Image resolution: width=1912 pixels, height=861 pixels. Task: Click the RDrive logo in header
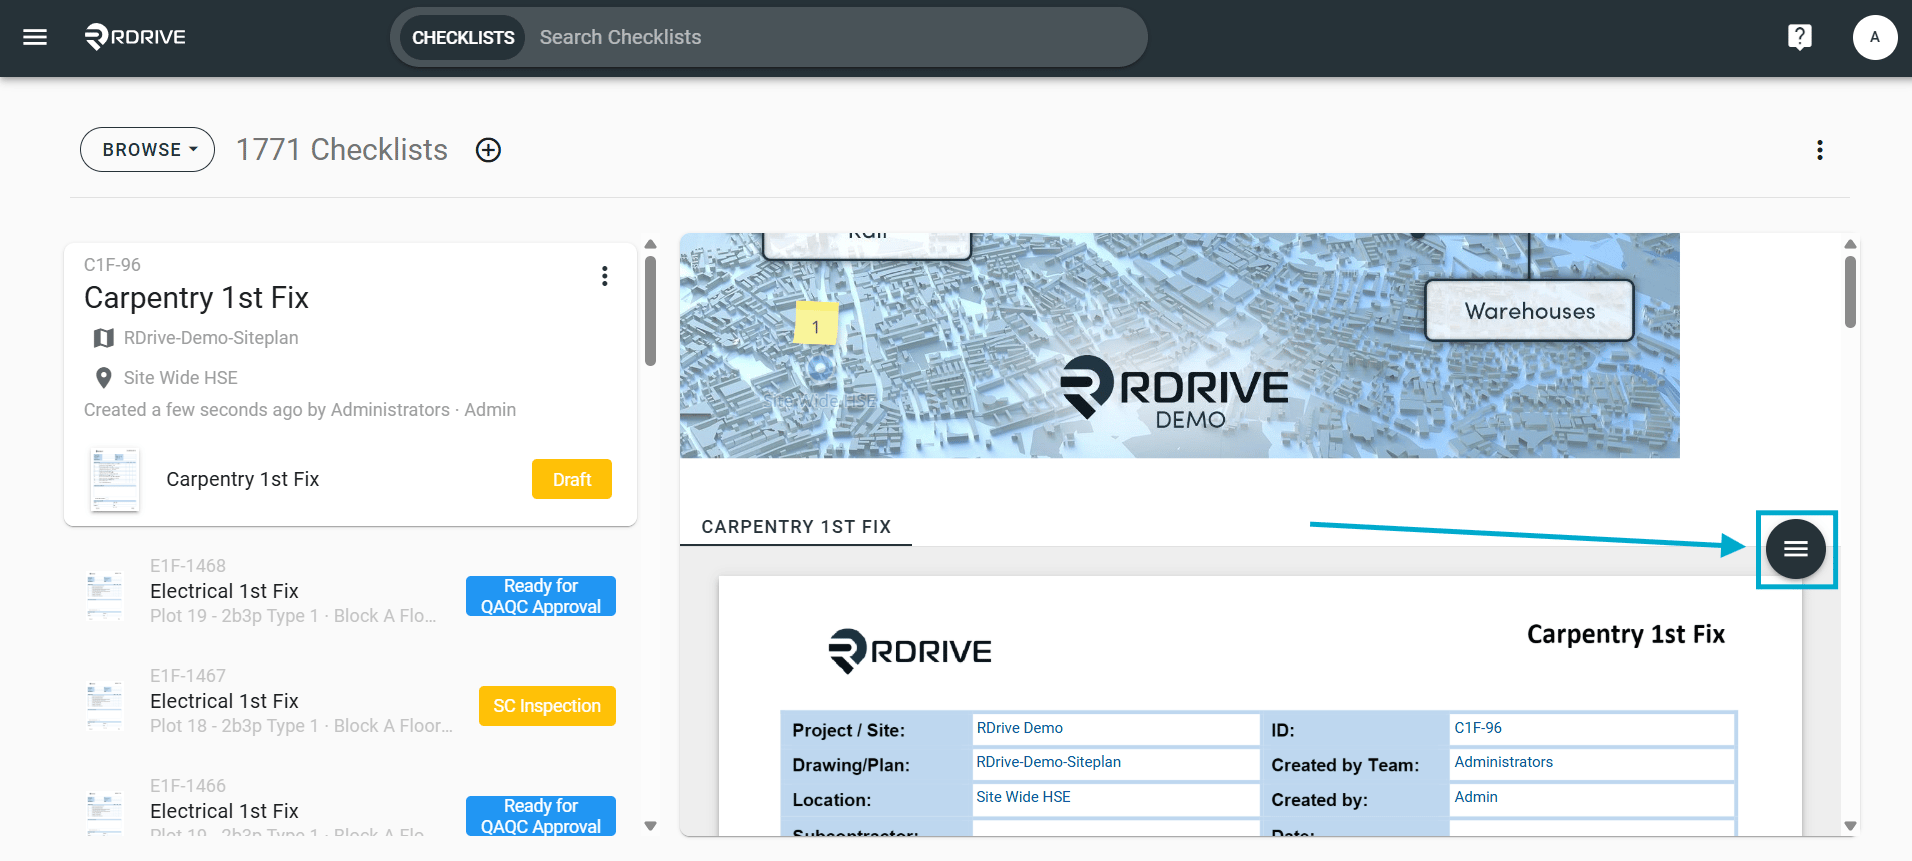[x=135, y=37]
